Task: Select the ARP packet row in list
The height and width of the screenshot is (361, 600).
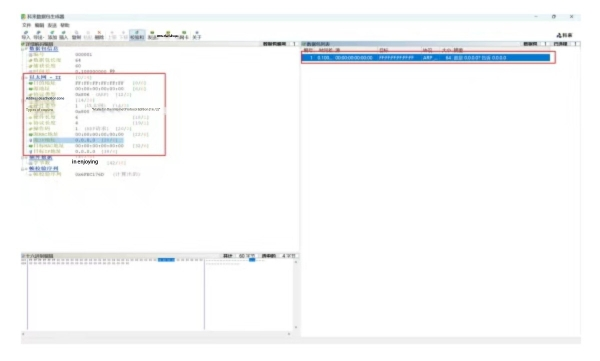Action: coord(427,58)
